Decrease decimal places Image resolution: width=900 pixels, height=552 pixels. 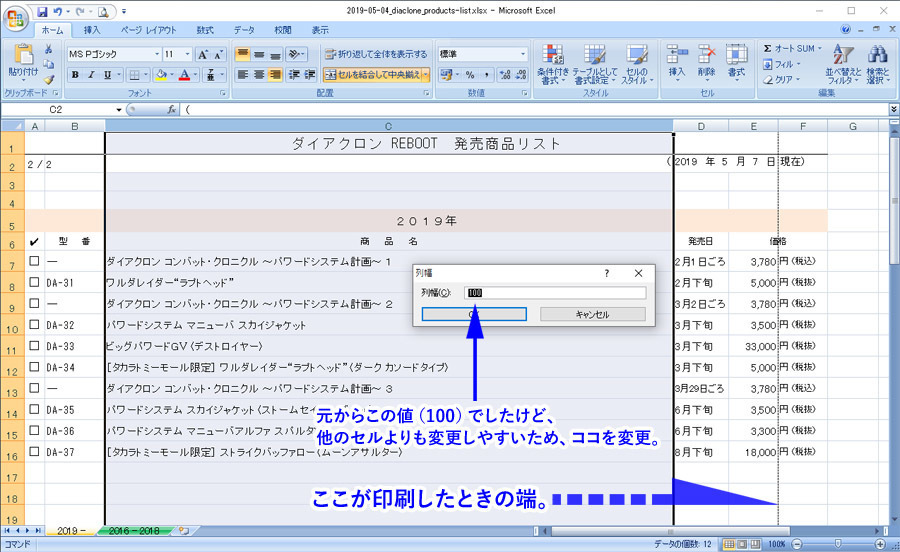(x=521, y=75)
